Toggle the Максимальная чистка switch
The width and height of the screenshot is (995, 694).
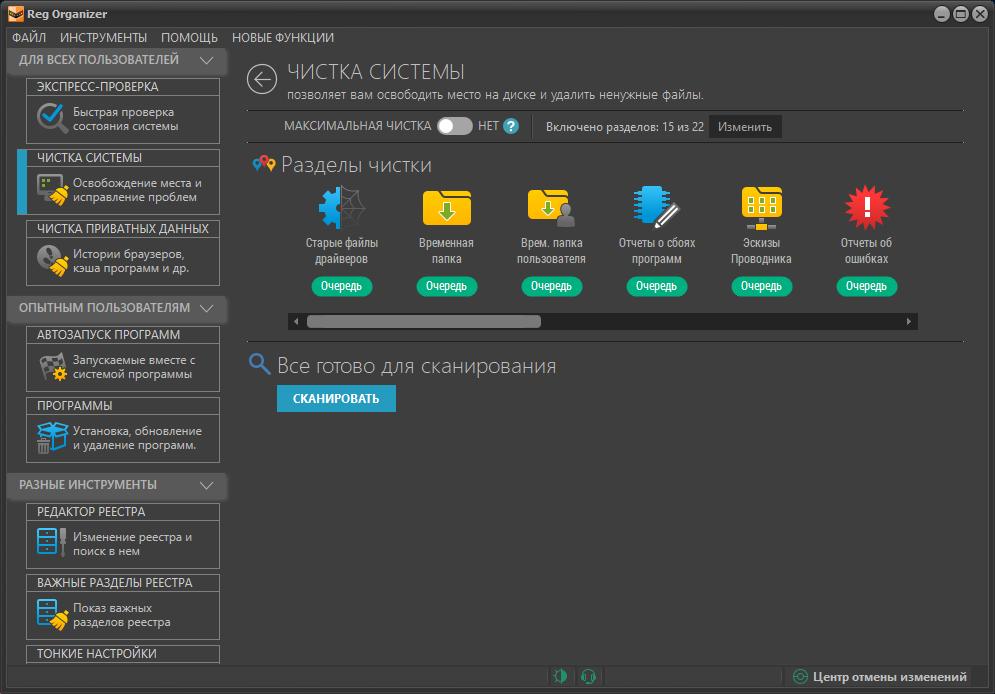click(x=455, y=127)
